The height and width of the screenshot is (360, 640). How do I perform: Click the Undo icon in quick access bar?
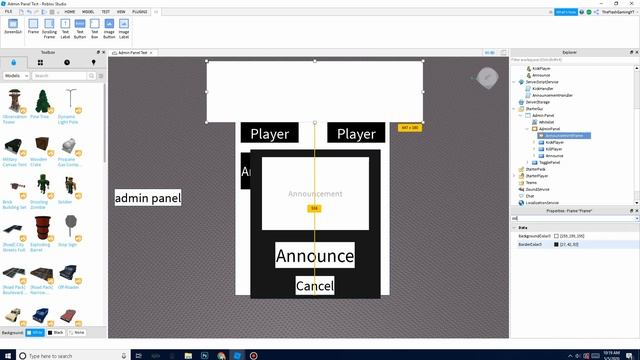29,12
